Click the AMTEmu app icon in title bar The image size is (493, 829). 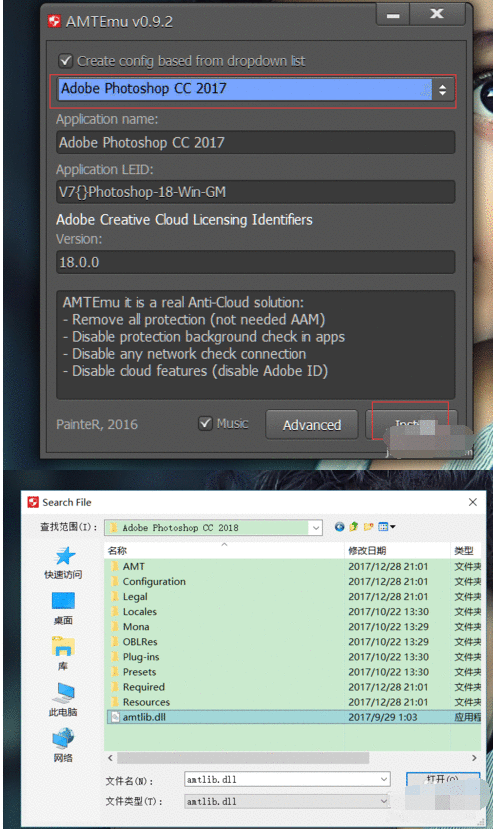pyautogui.click(x=54, y=21)
